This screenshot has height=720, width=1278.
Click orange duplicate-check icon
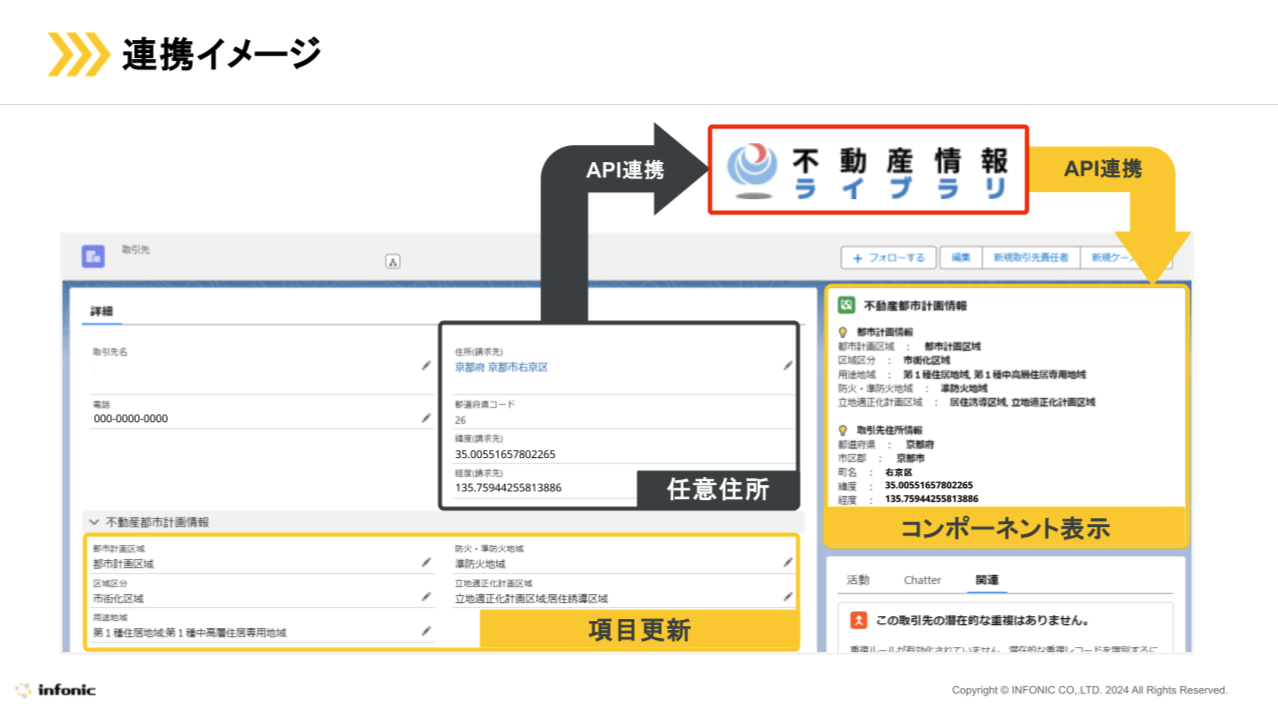(859, 621)
